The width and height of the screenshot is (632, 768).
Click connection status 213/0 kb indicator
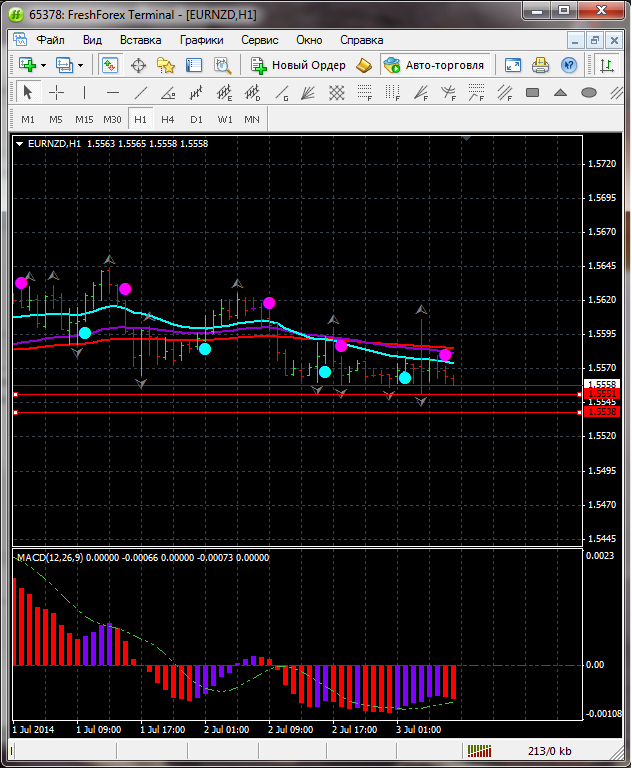pyautogui.click(x=550, y=751)
